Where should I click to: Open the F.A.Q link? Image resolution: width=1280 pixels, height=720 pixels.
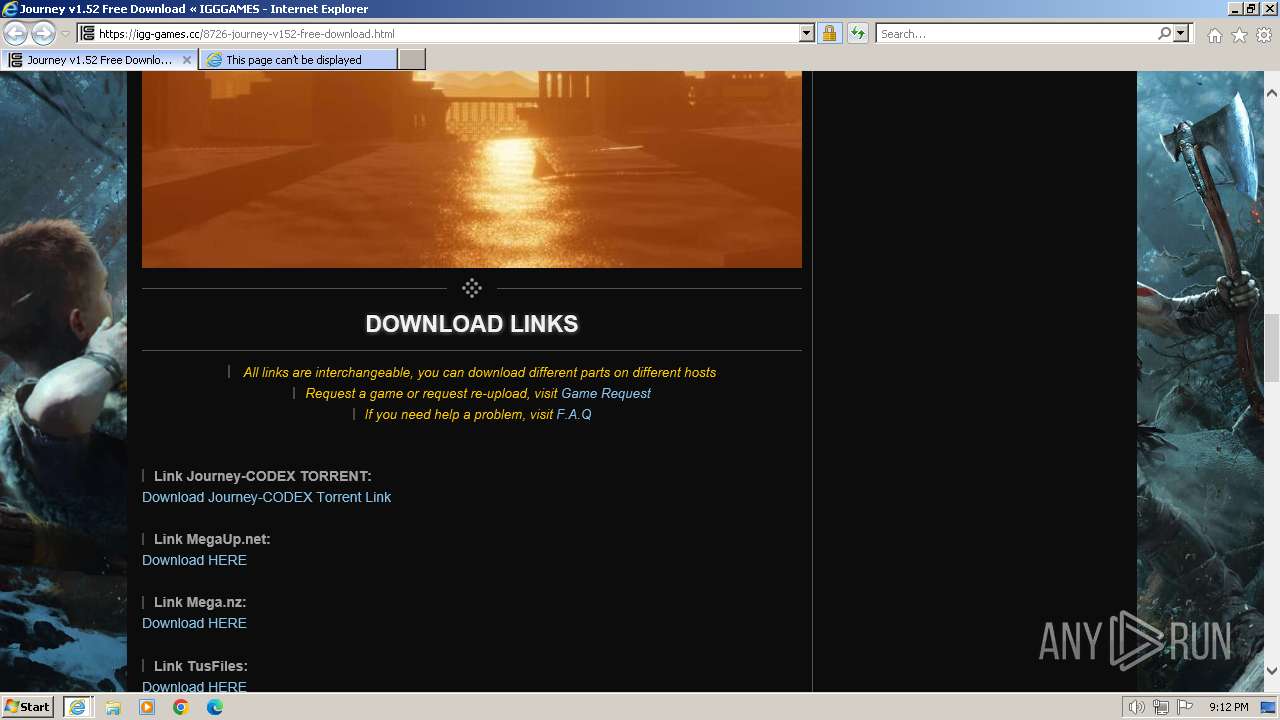(x=574, y=414)
